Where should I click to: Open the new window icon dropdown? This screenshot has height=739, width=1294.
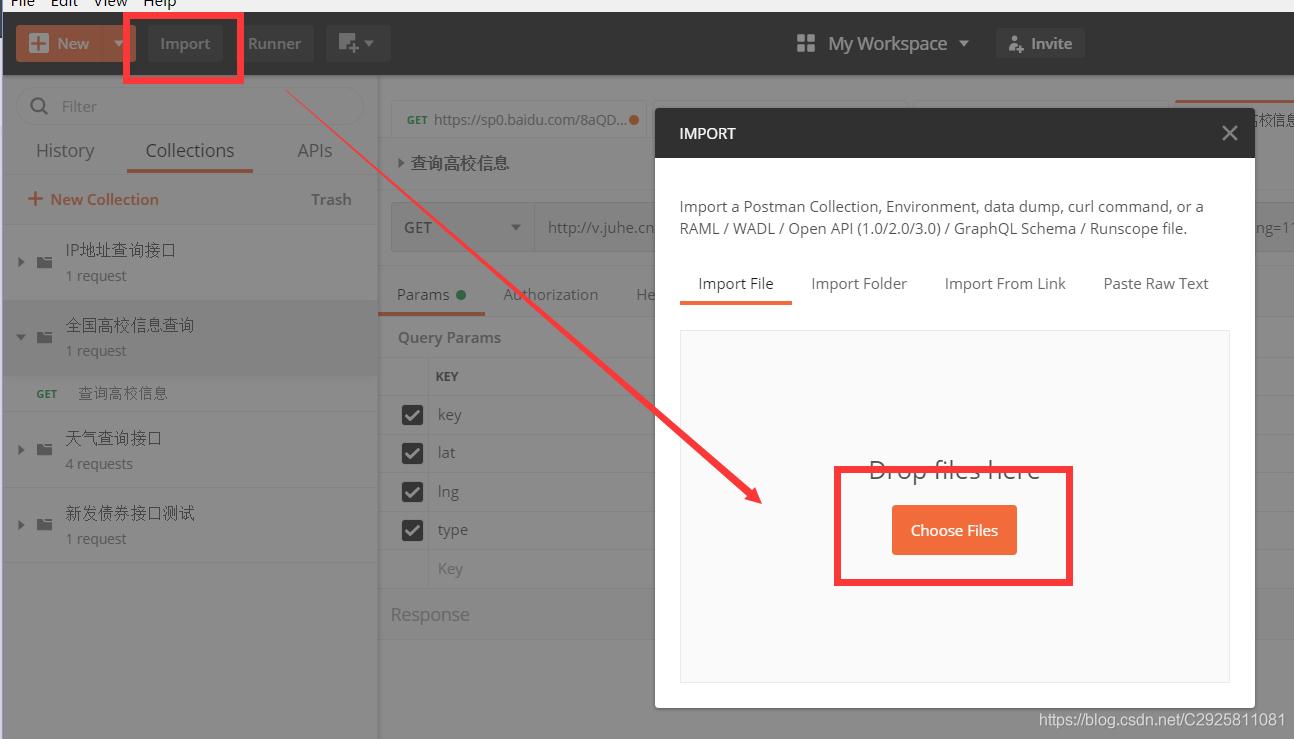357,43
